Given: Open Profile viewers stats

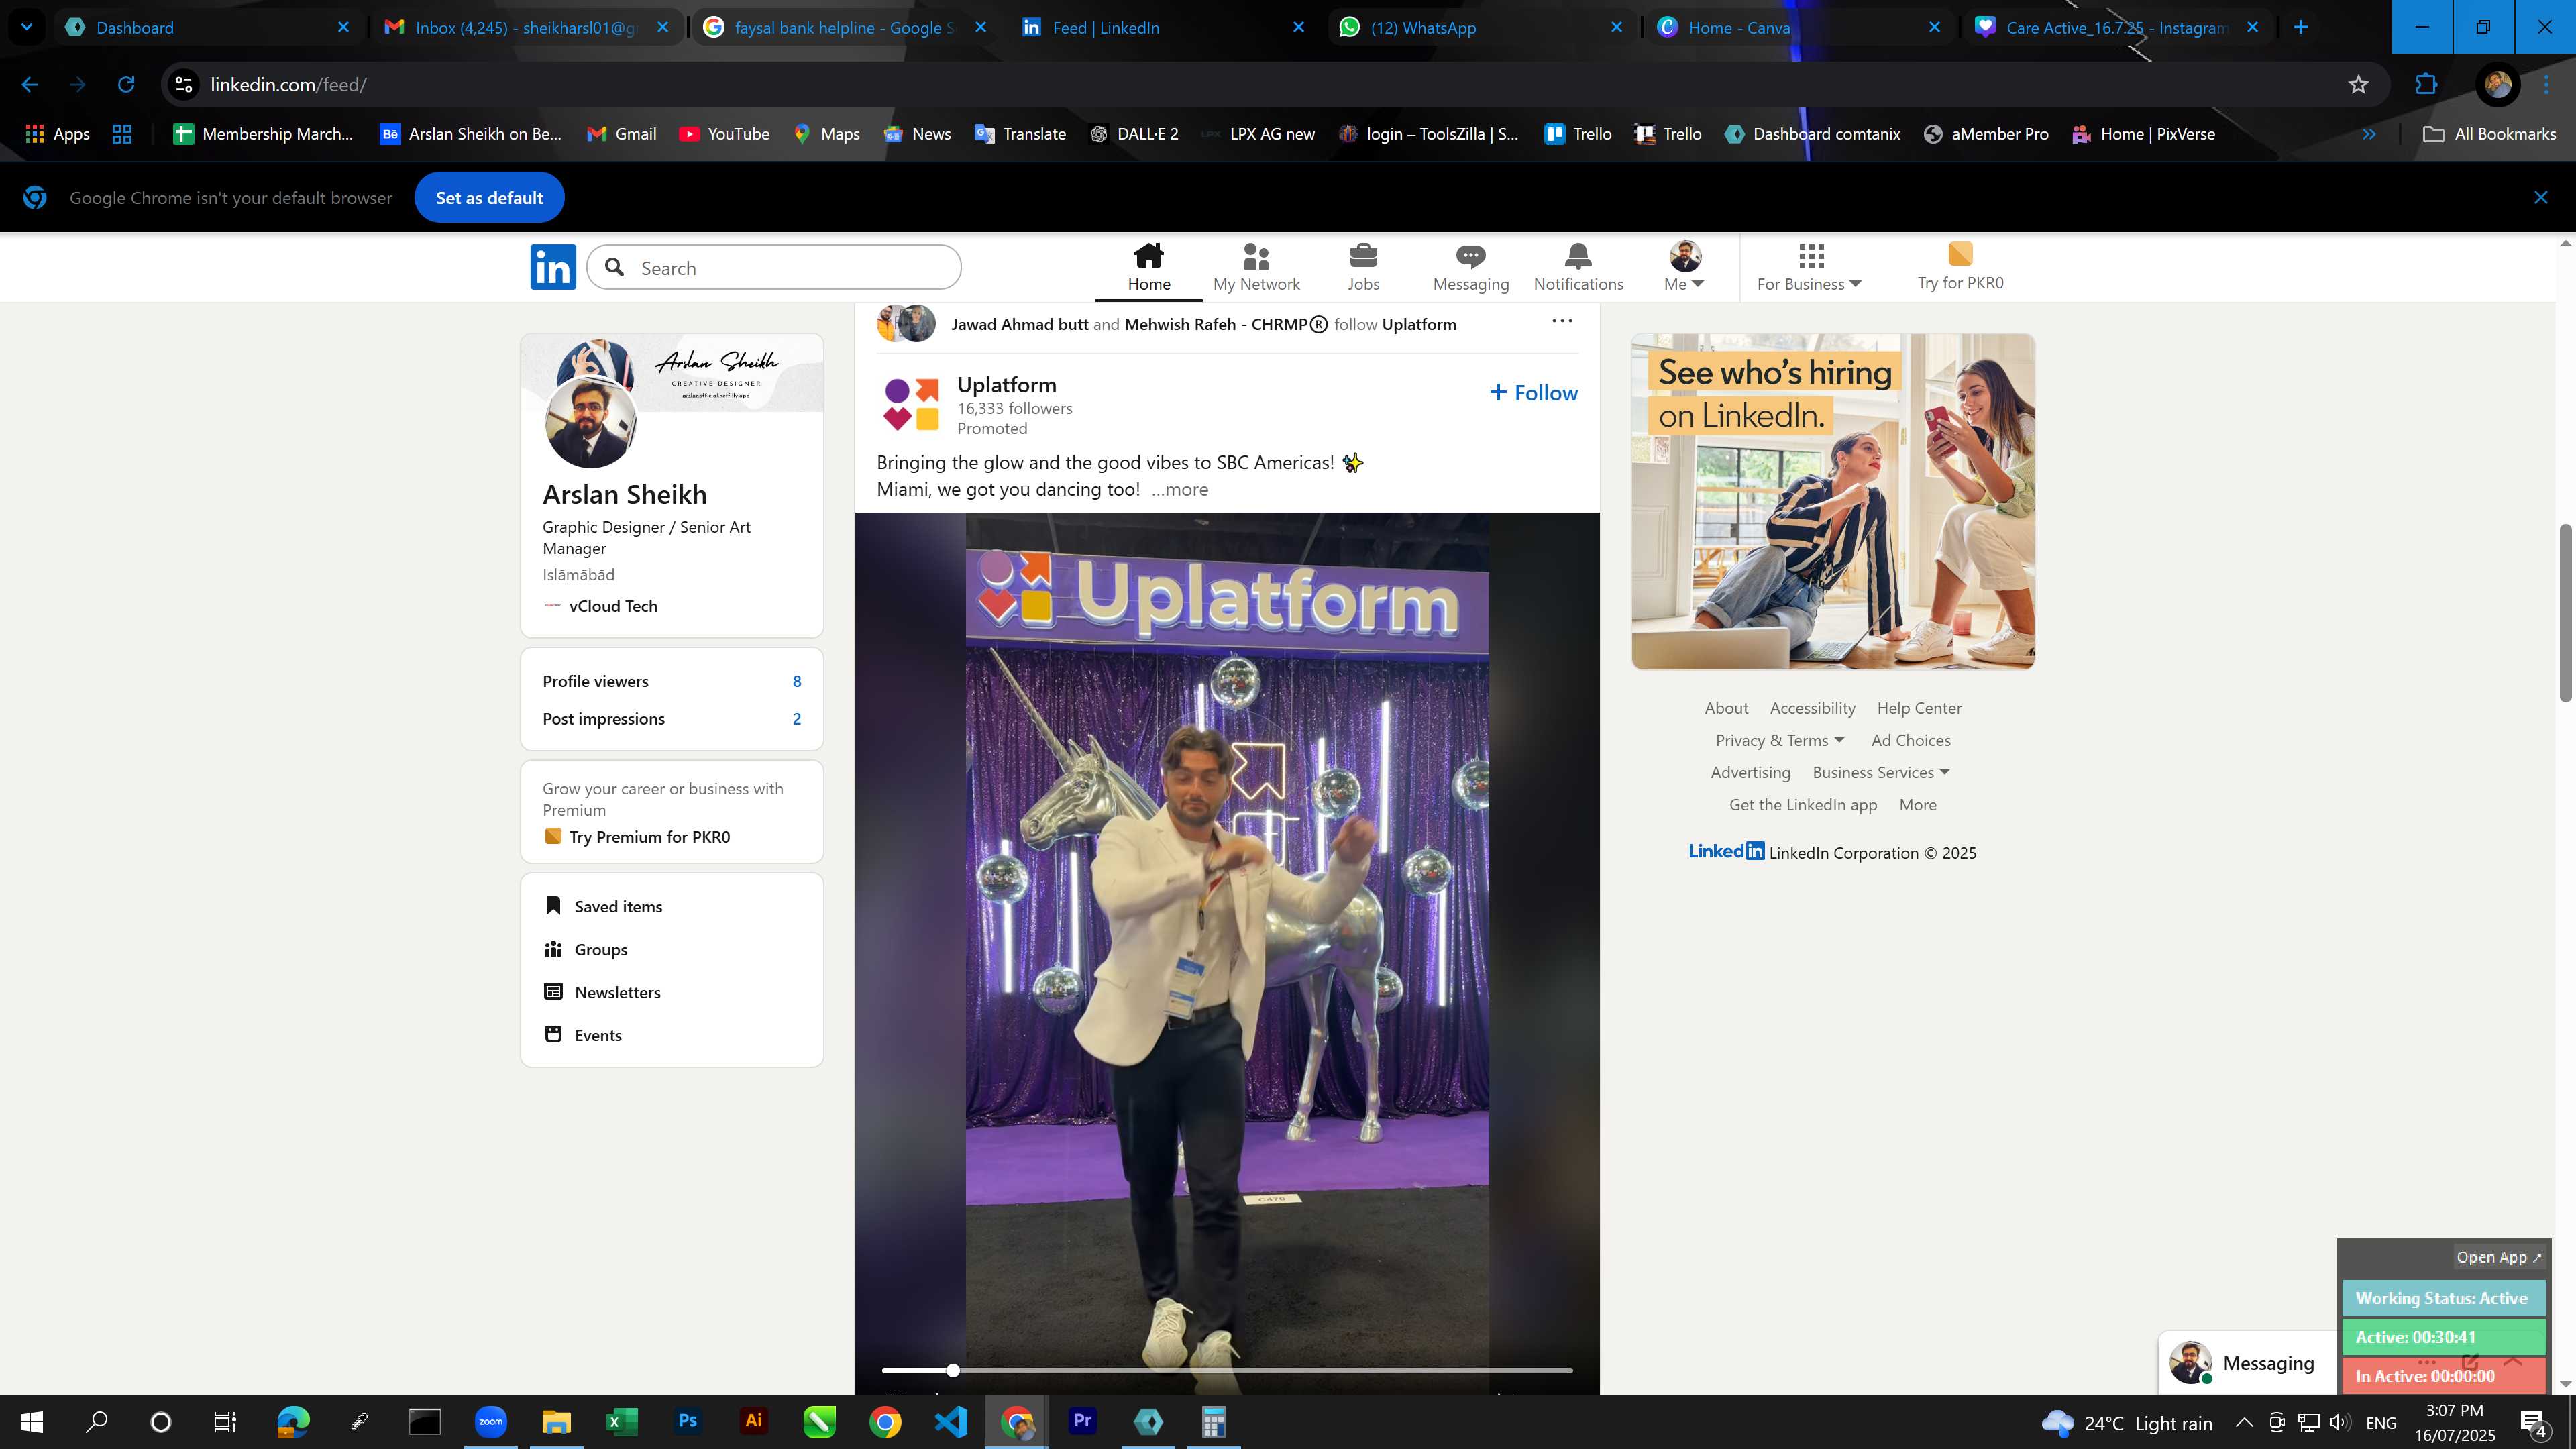Looking at the screenshot, I should tap(671, 681).
